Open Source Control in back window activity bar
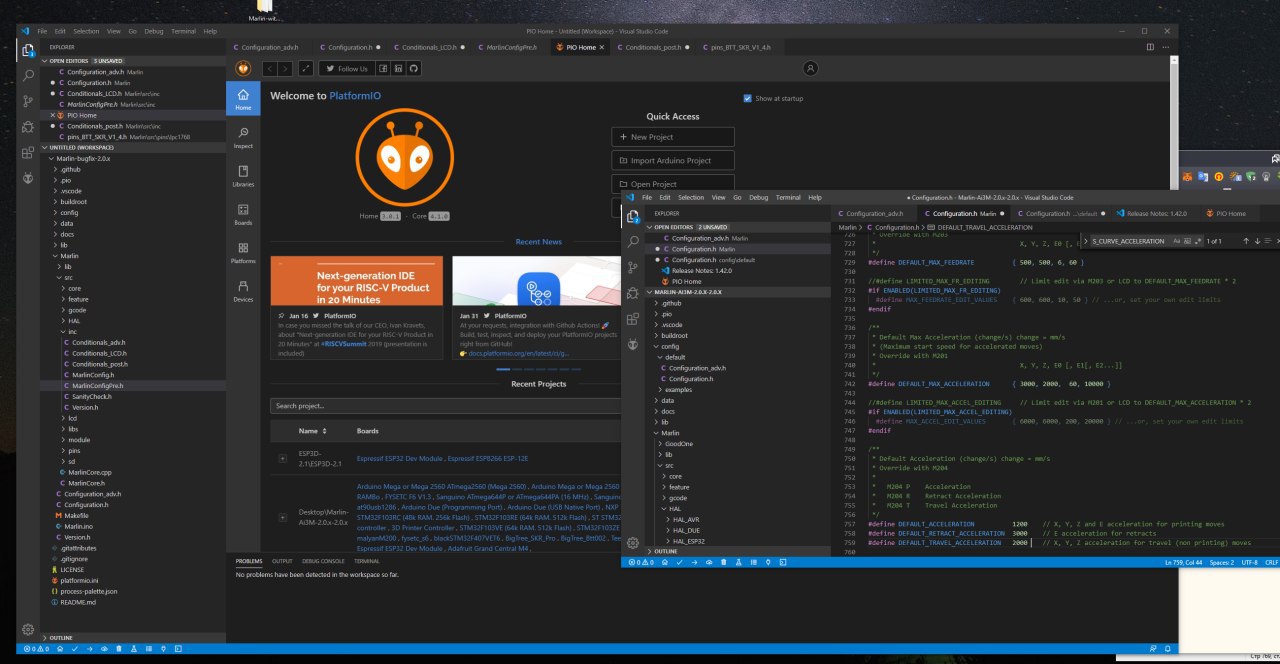 coord(28,101)
